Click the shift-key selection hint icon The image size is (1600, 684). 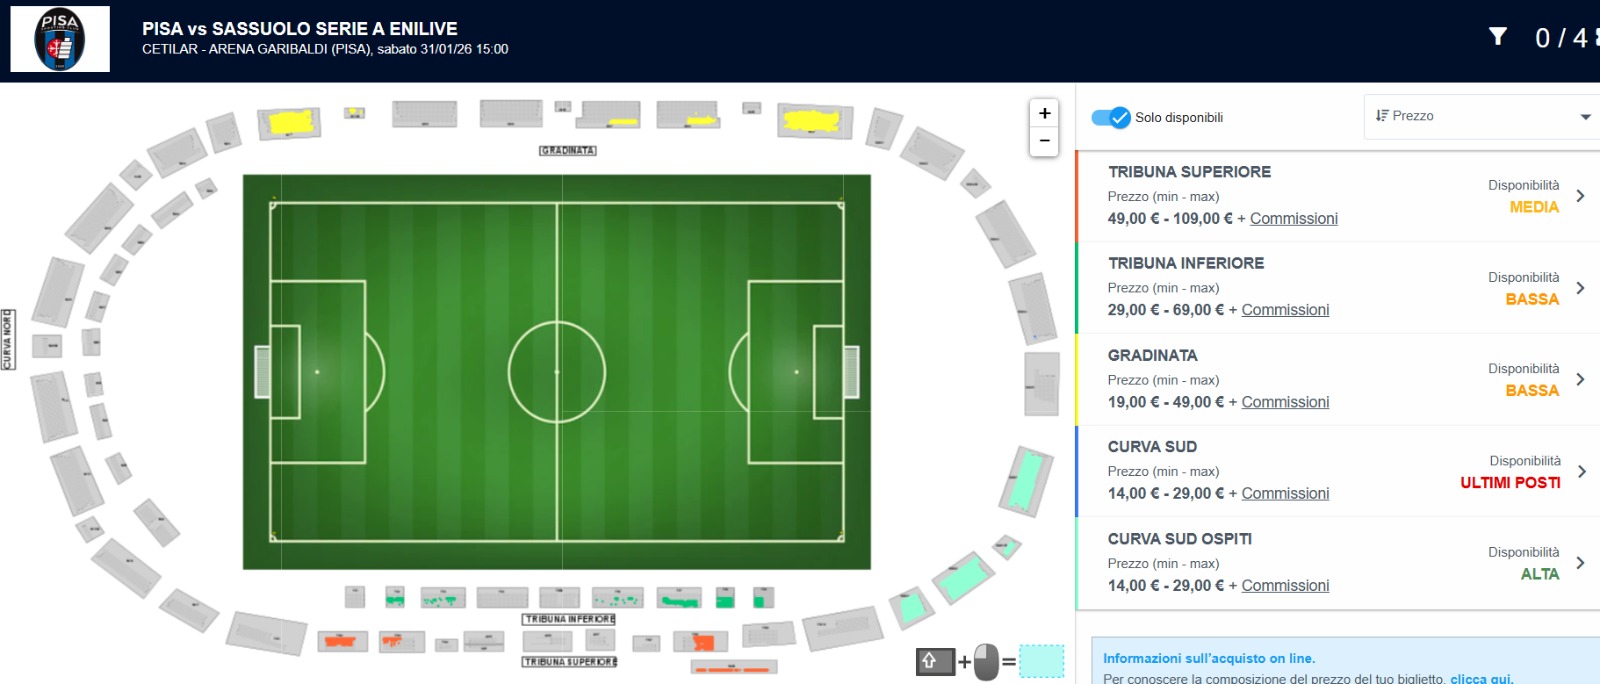(x=934, y=661)
